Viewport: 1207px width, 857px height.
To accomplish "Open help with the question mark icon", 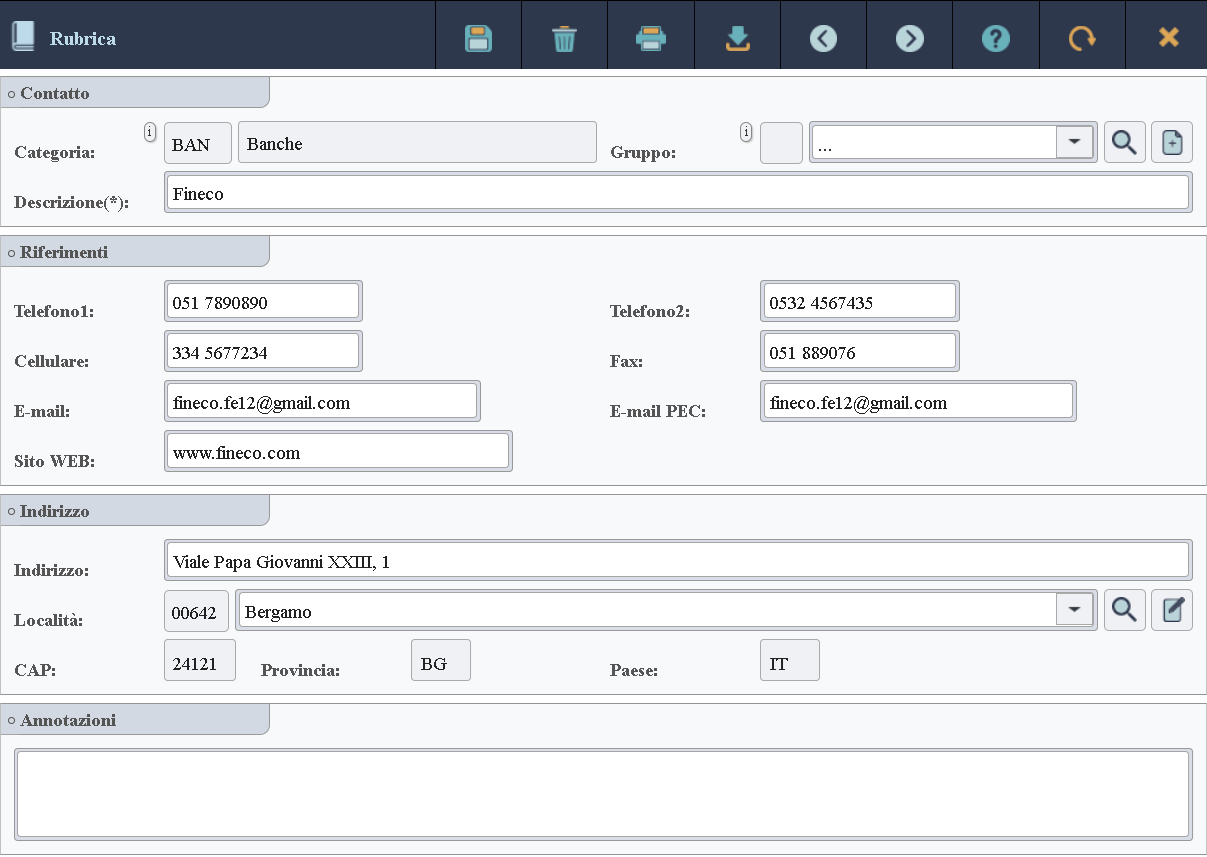I will [x=996, y=39].
